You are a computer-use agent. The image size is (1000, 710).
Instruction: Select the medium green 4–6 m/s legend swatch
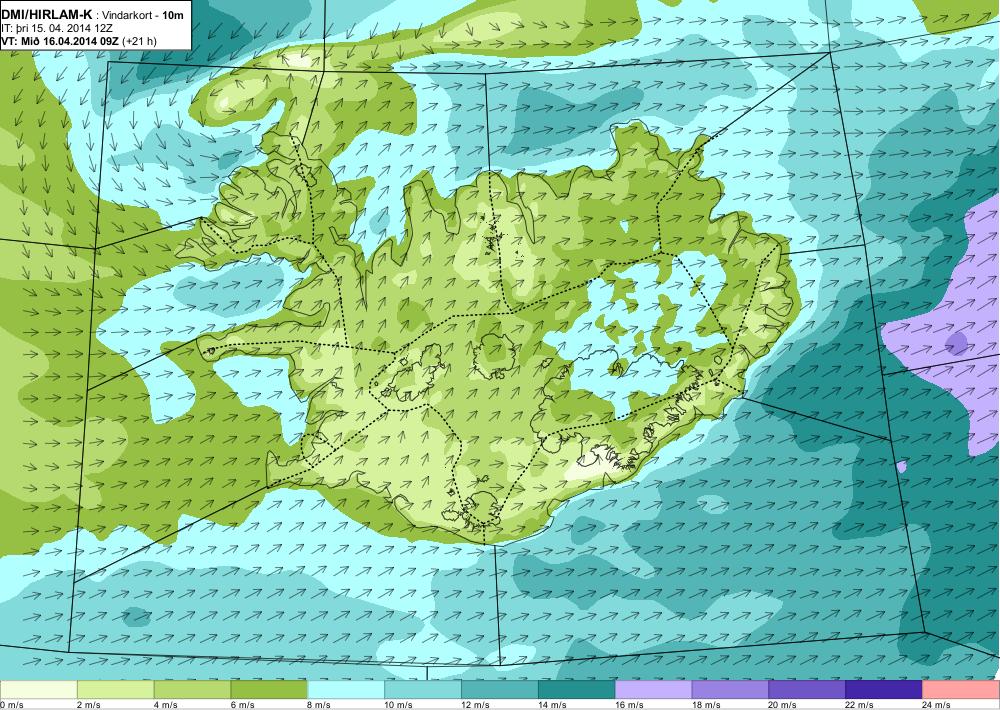[x=192, y=690]
